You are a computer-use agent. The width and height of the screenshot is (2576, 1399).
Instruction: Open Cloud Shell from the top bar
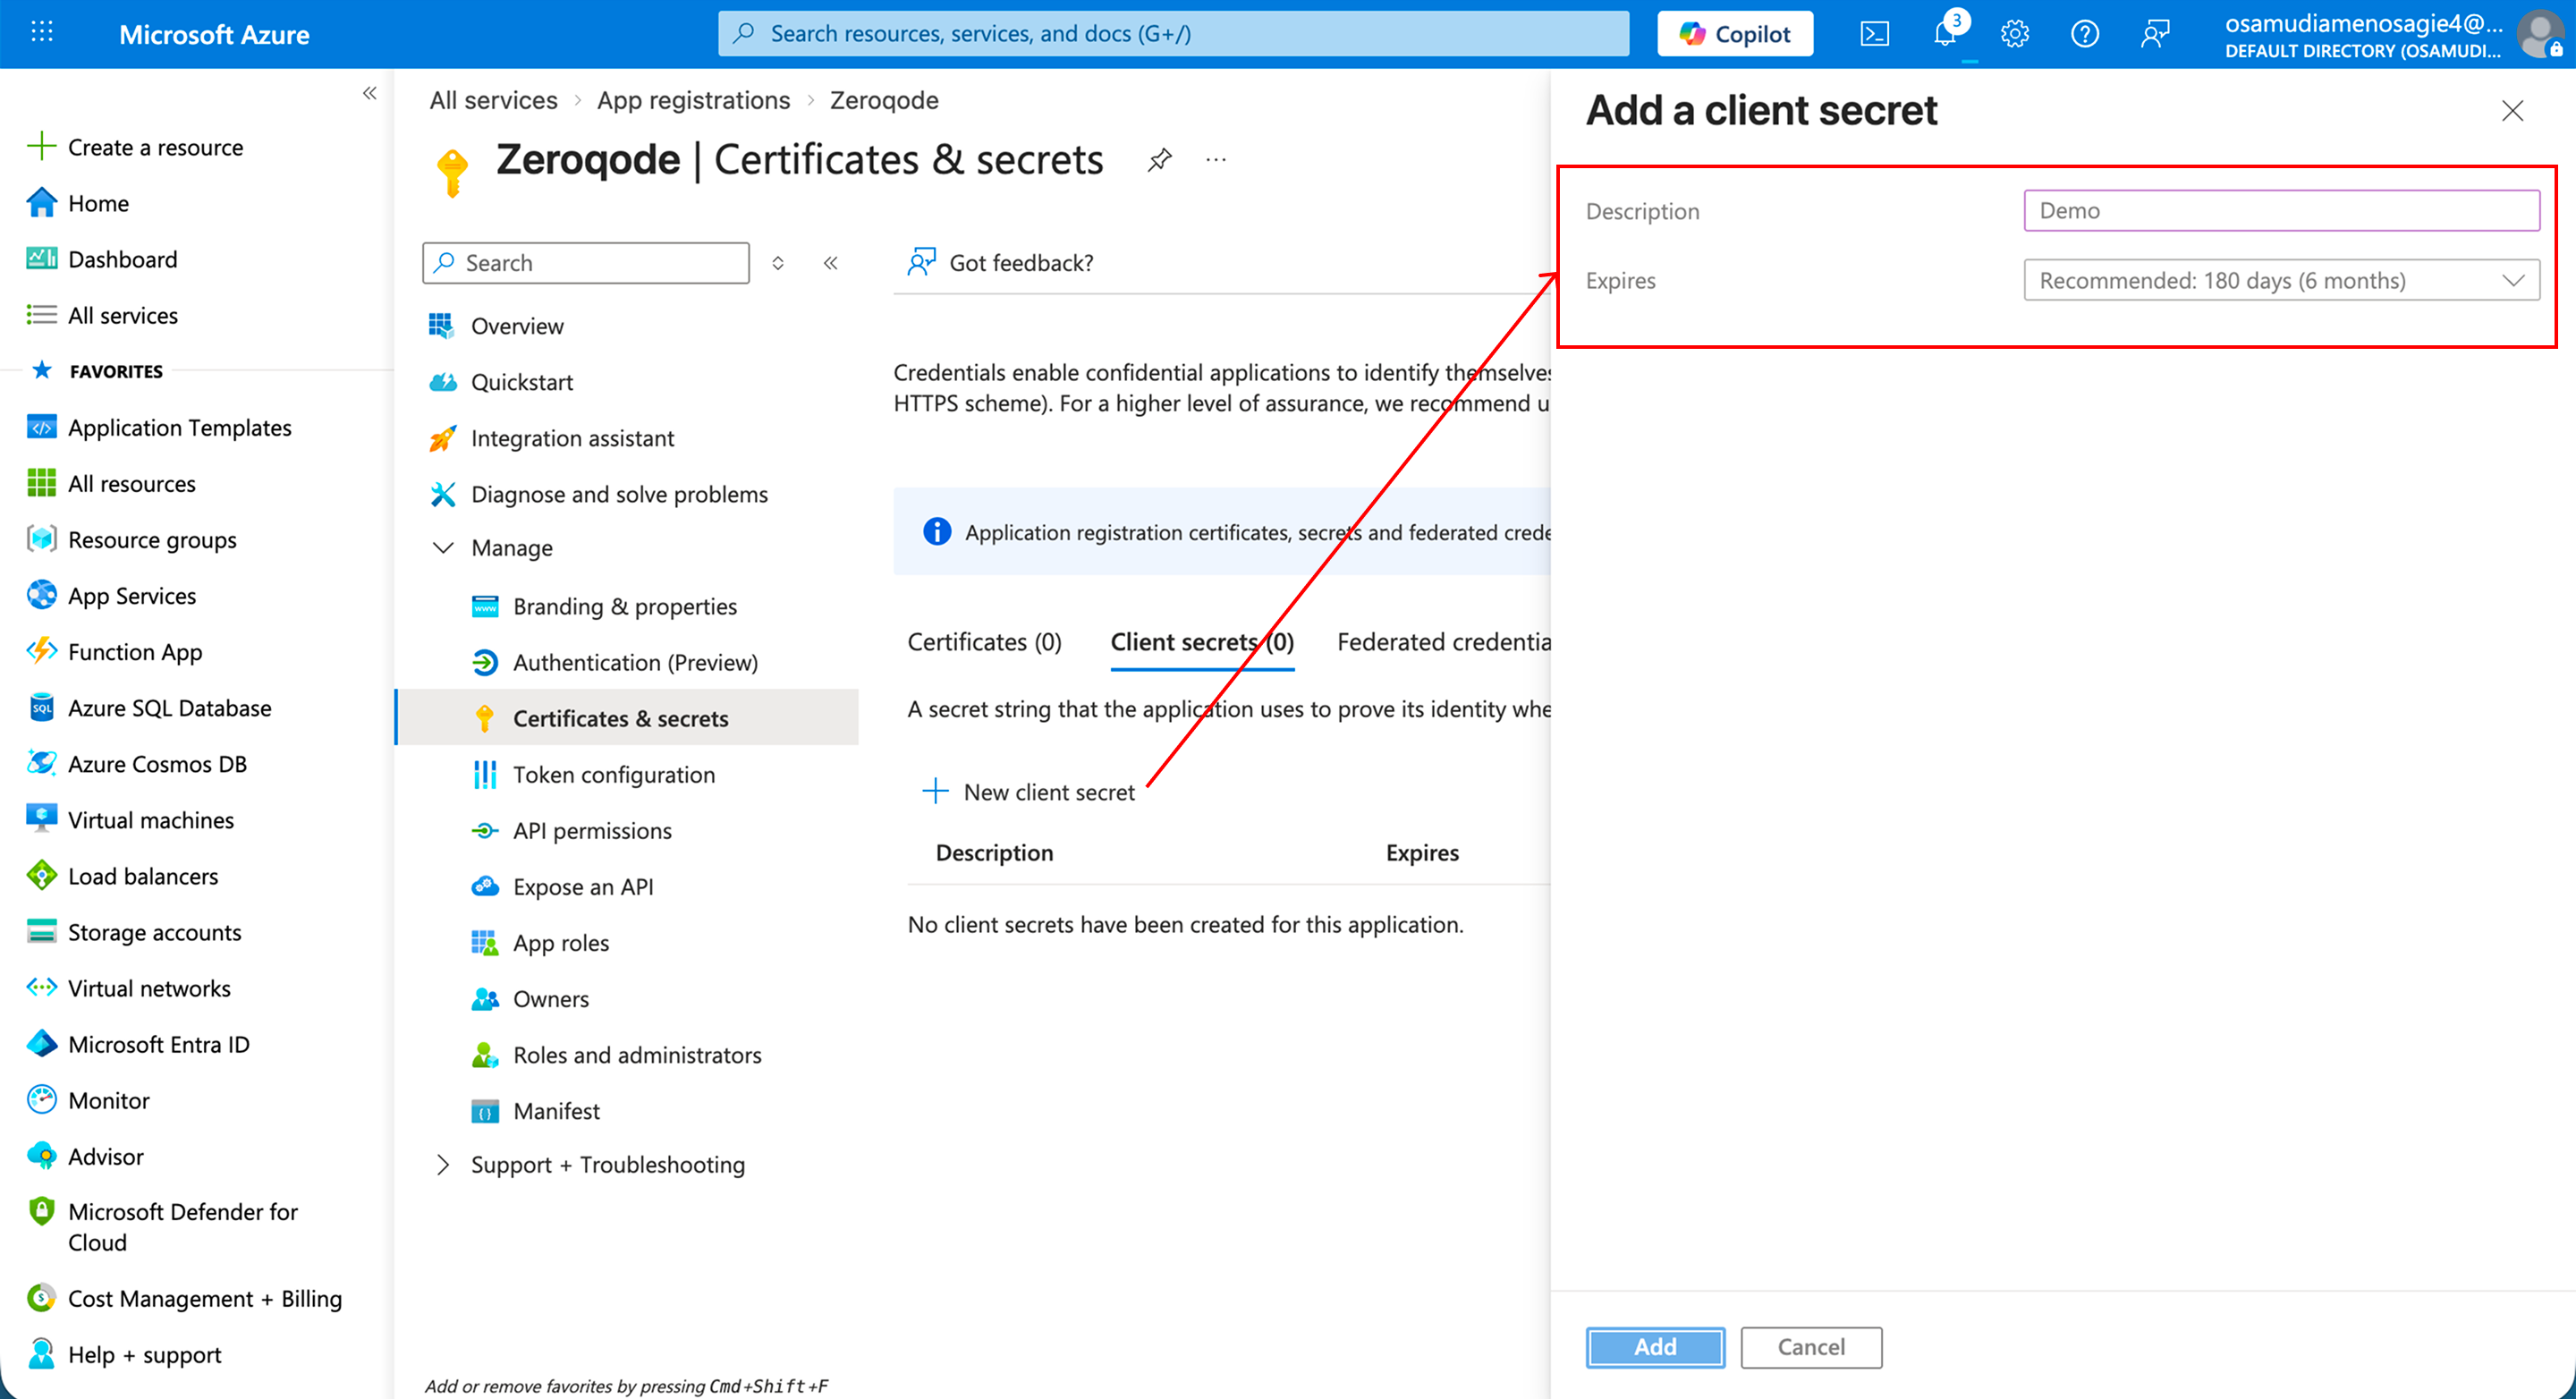click(x=1874, y=34)
